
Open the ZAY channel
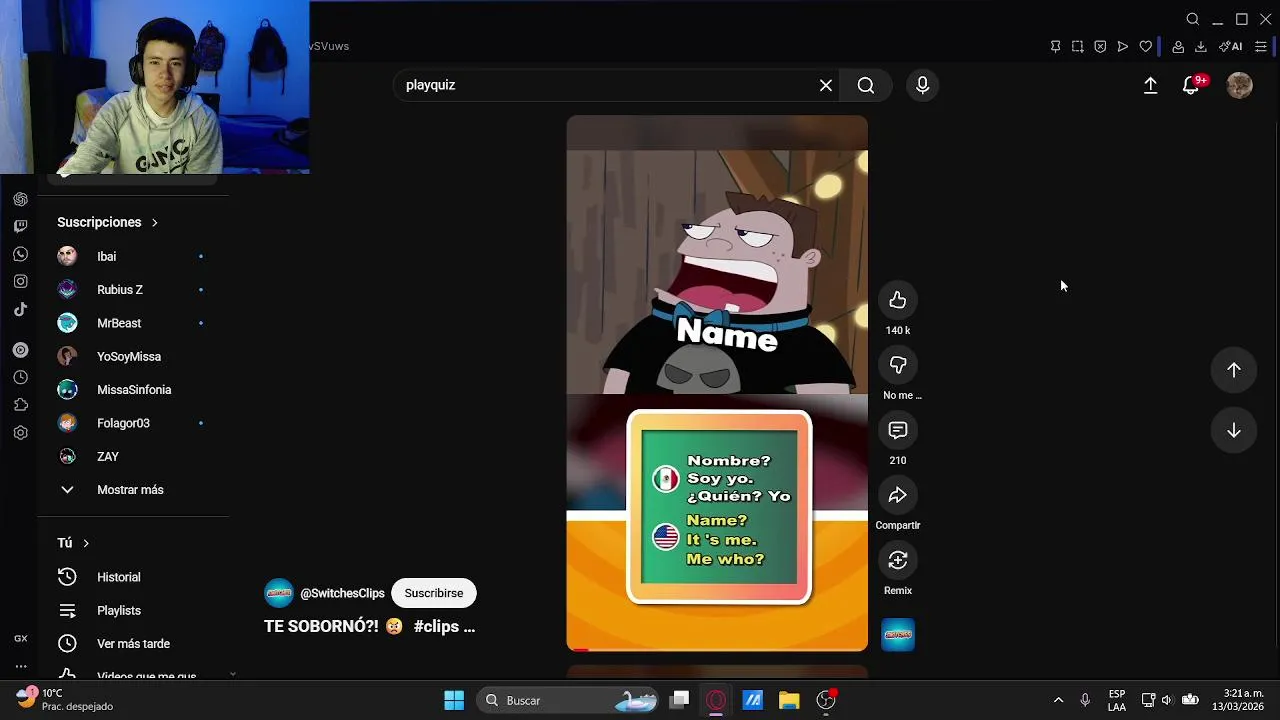(x=133, y=457)
